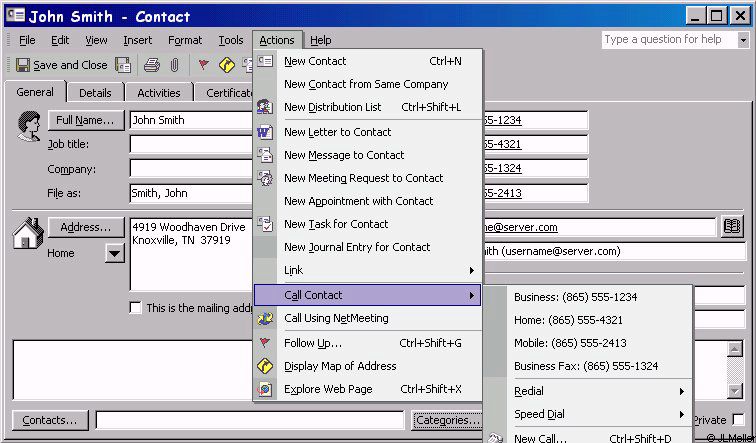
Task: Click the Print toolbar icon
Action: pyautogui.click(x=152, y=65)
